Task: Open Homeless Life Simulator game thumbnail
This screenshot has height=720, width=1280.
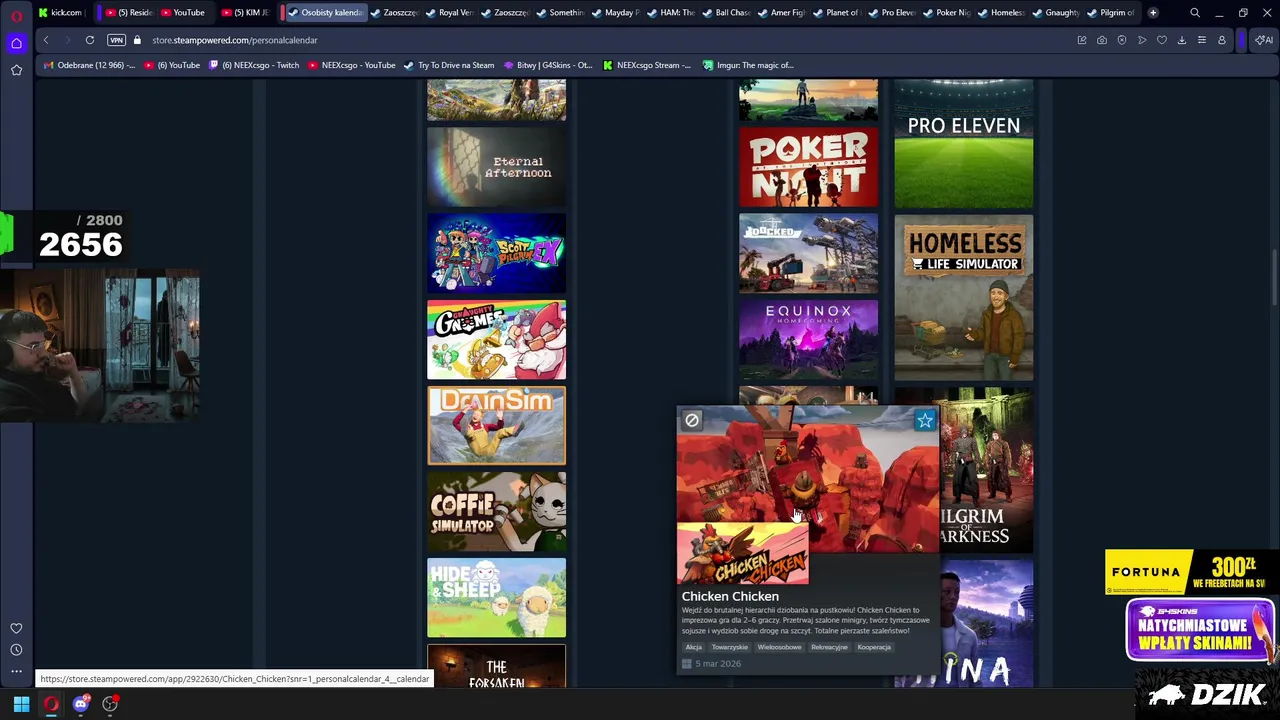Action: [963, 297]
